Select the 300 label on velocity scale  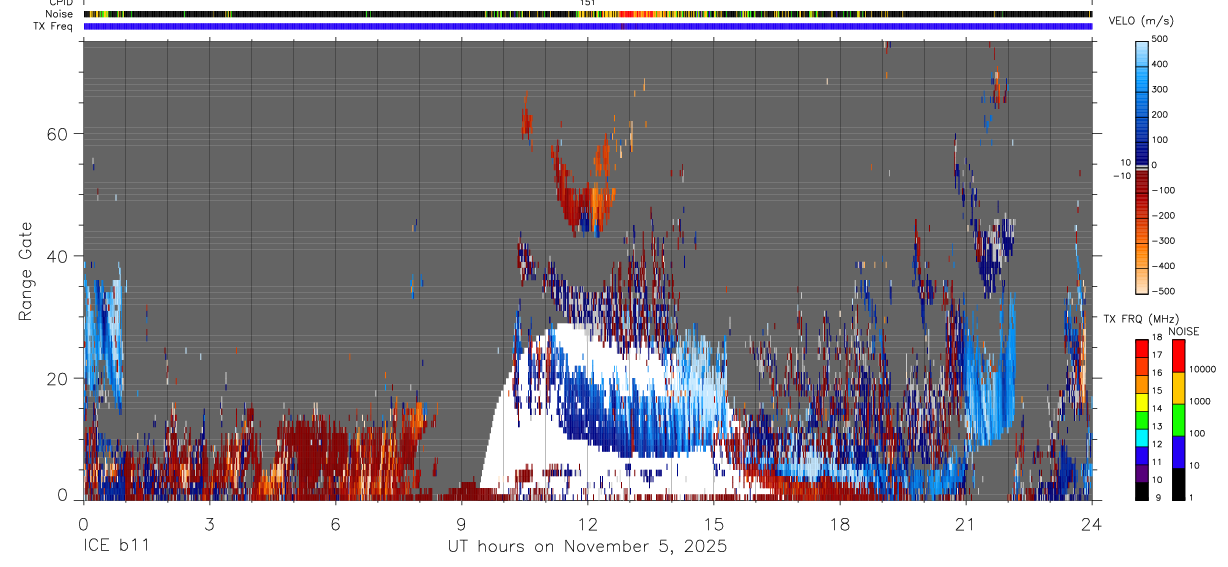pyautogui.click(x=1161, y=89)
